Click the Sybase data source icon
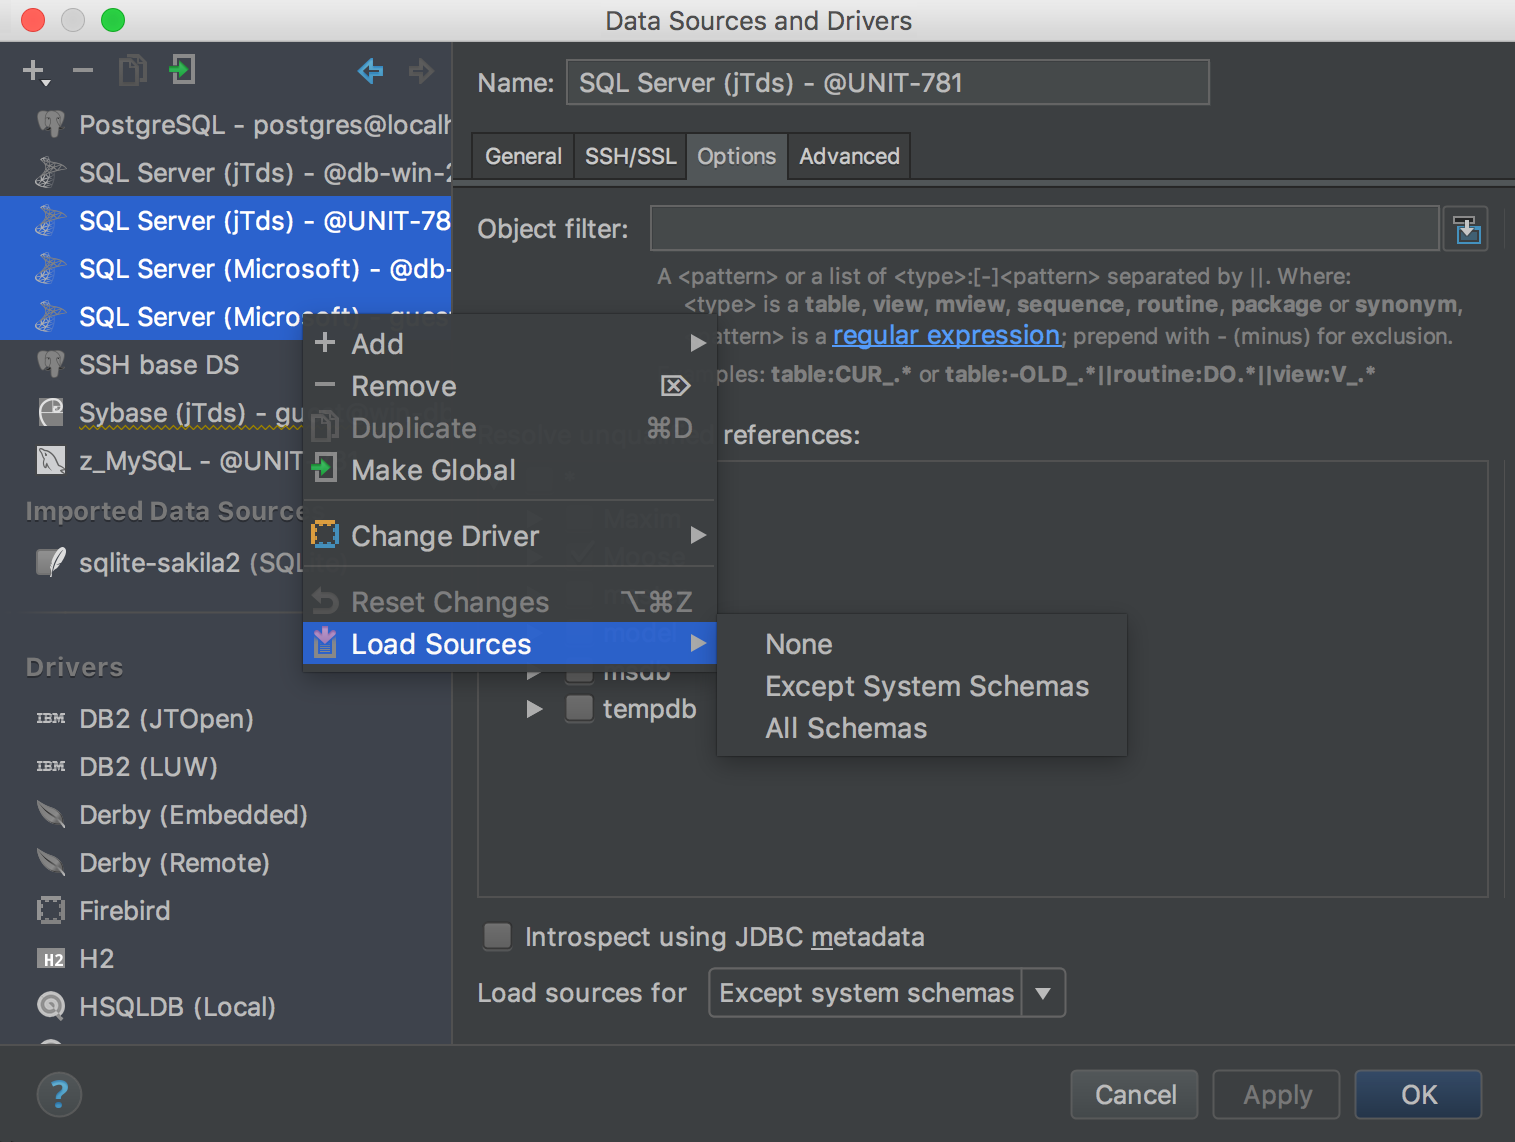This screenshot has height=1142, width=1515. 51,412
